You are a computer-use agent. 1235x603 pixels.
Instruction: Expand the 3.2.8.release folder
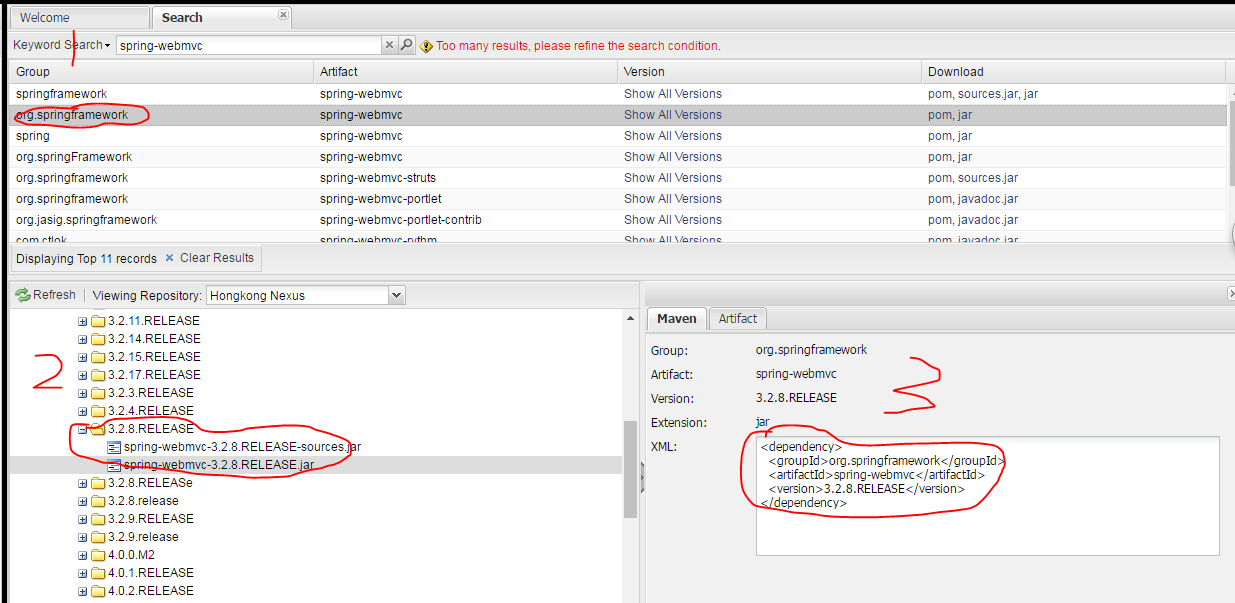click(83, 501)
